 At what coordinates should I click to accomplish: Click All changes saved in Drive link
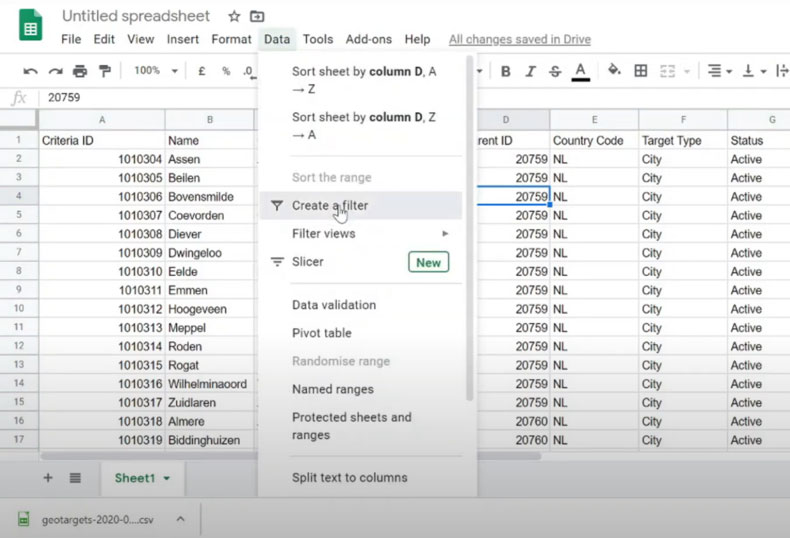pyautogui.click(x=519, y=39)
